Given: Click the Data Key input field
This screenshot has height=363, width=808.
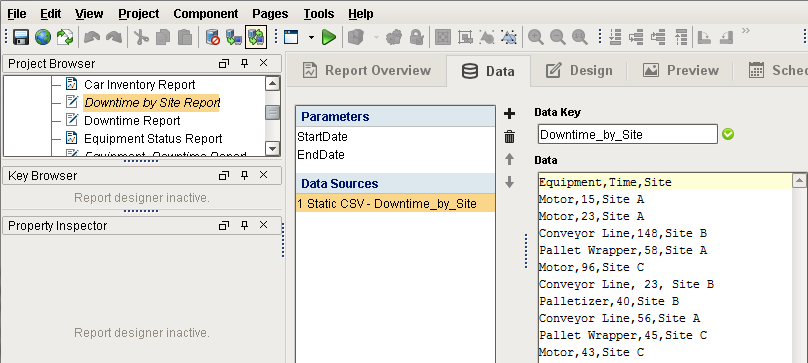Looking at the screenshot, I should (628, 135).
